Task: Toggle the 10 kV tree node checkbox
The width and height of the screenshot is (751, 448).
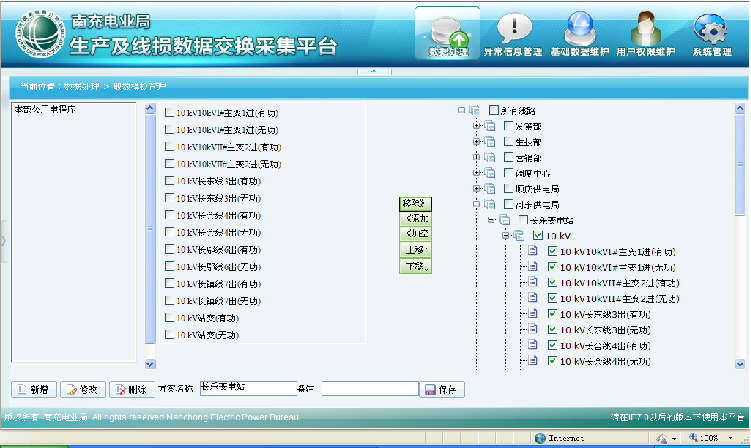Action: click(x=539, y=235)
